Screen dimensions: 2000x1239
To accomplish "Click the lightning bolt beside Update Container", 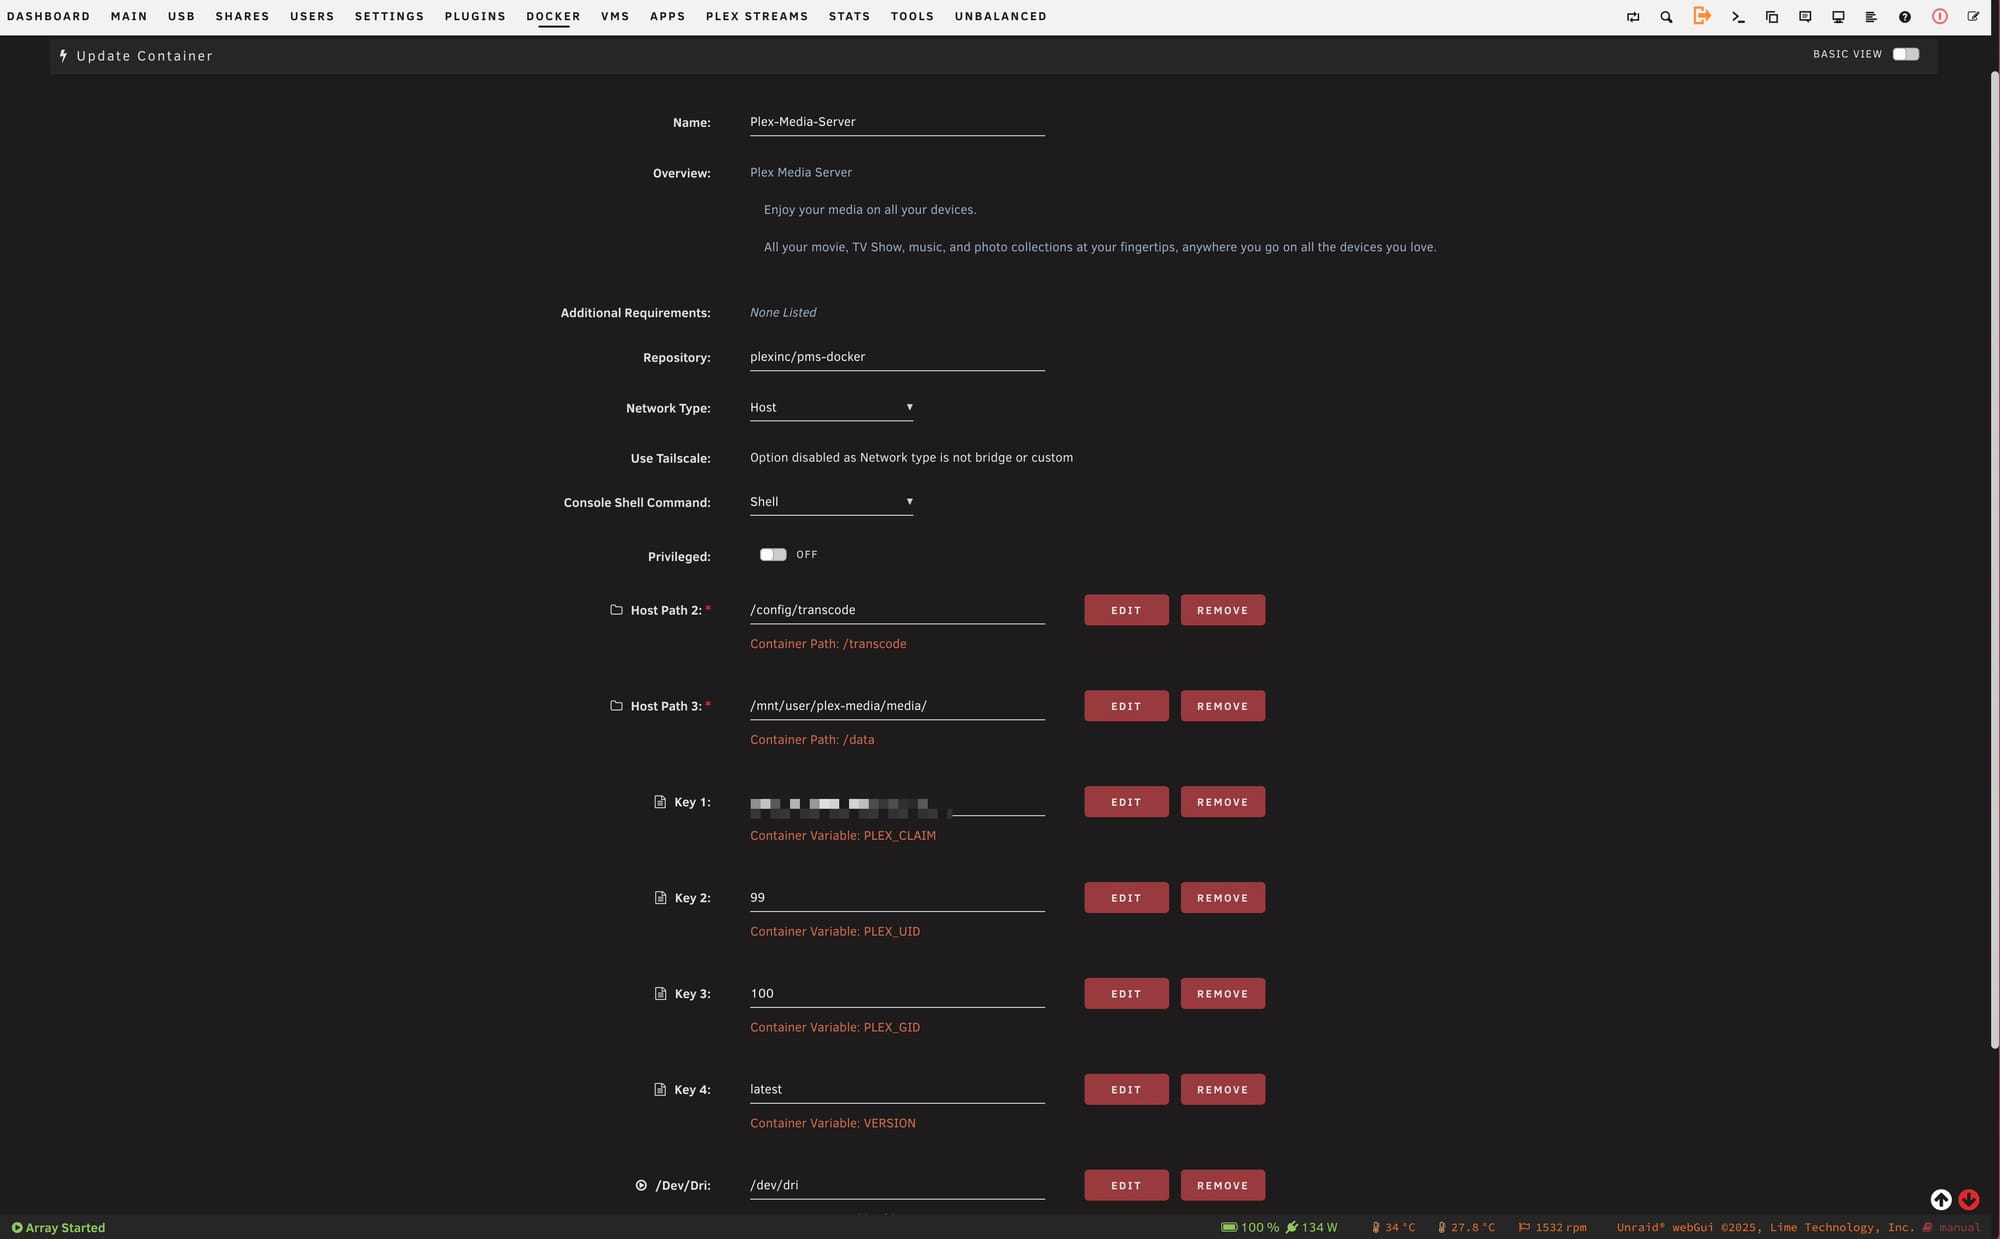I will click(63, 56).
